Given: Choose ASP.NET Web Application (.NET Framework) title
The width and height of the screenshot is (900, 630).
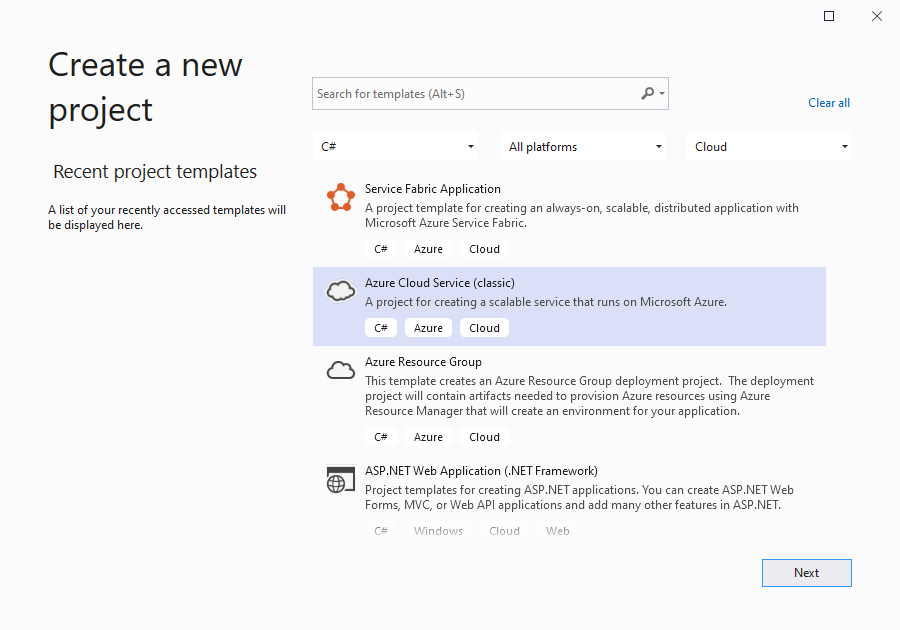Looking at the screenshot, I should click(481, 471).
